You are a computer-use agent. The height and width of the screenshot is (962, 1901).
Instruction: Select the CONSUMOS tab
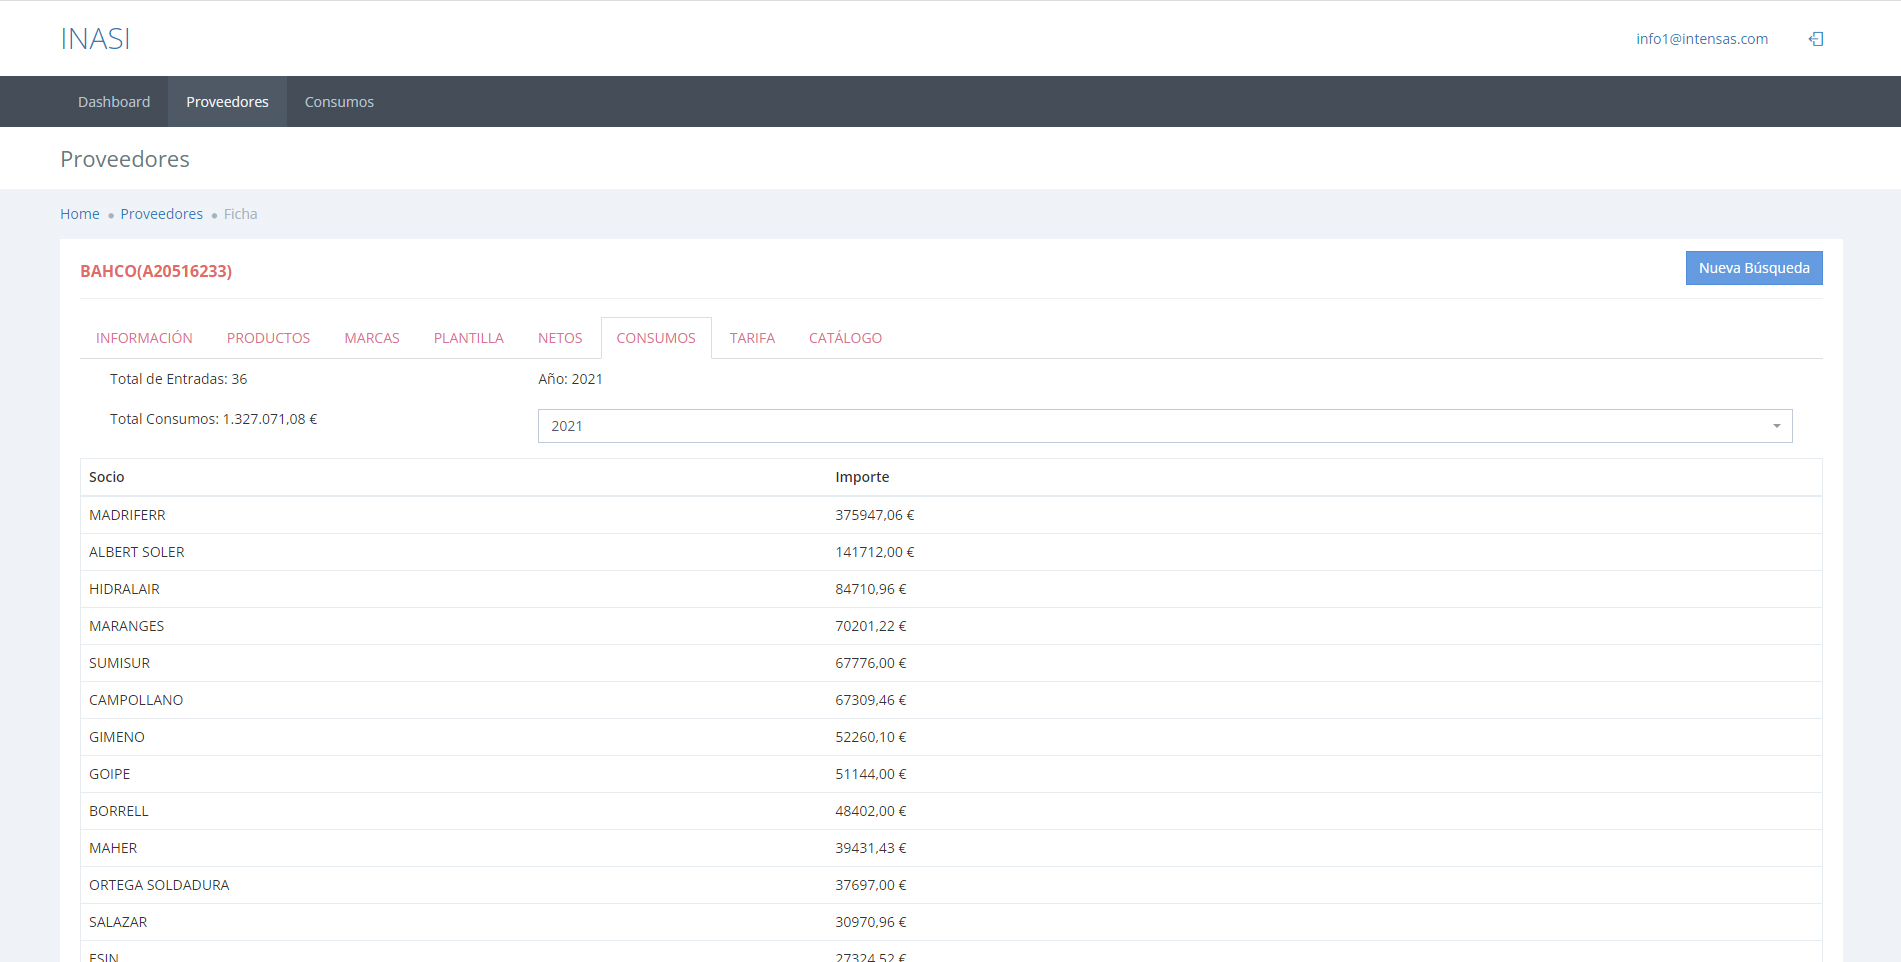pos(656,338)
